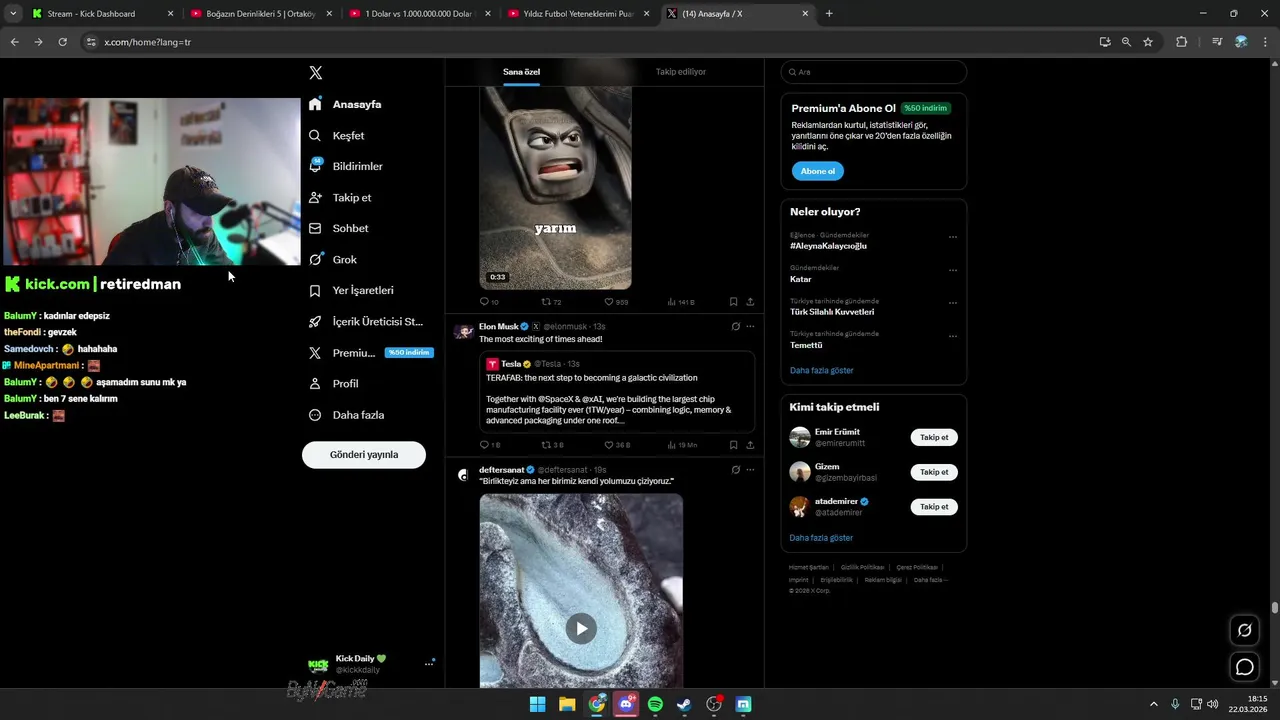Open more options on Elon Musk's post
This screenshot has width=1280, height=720.
(x=750, y=326)
